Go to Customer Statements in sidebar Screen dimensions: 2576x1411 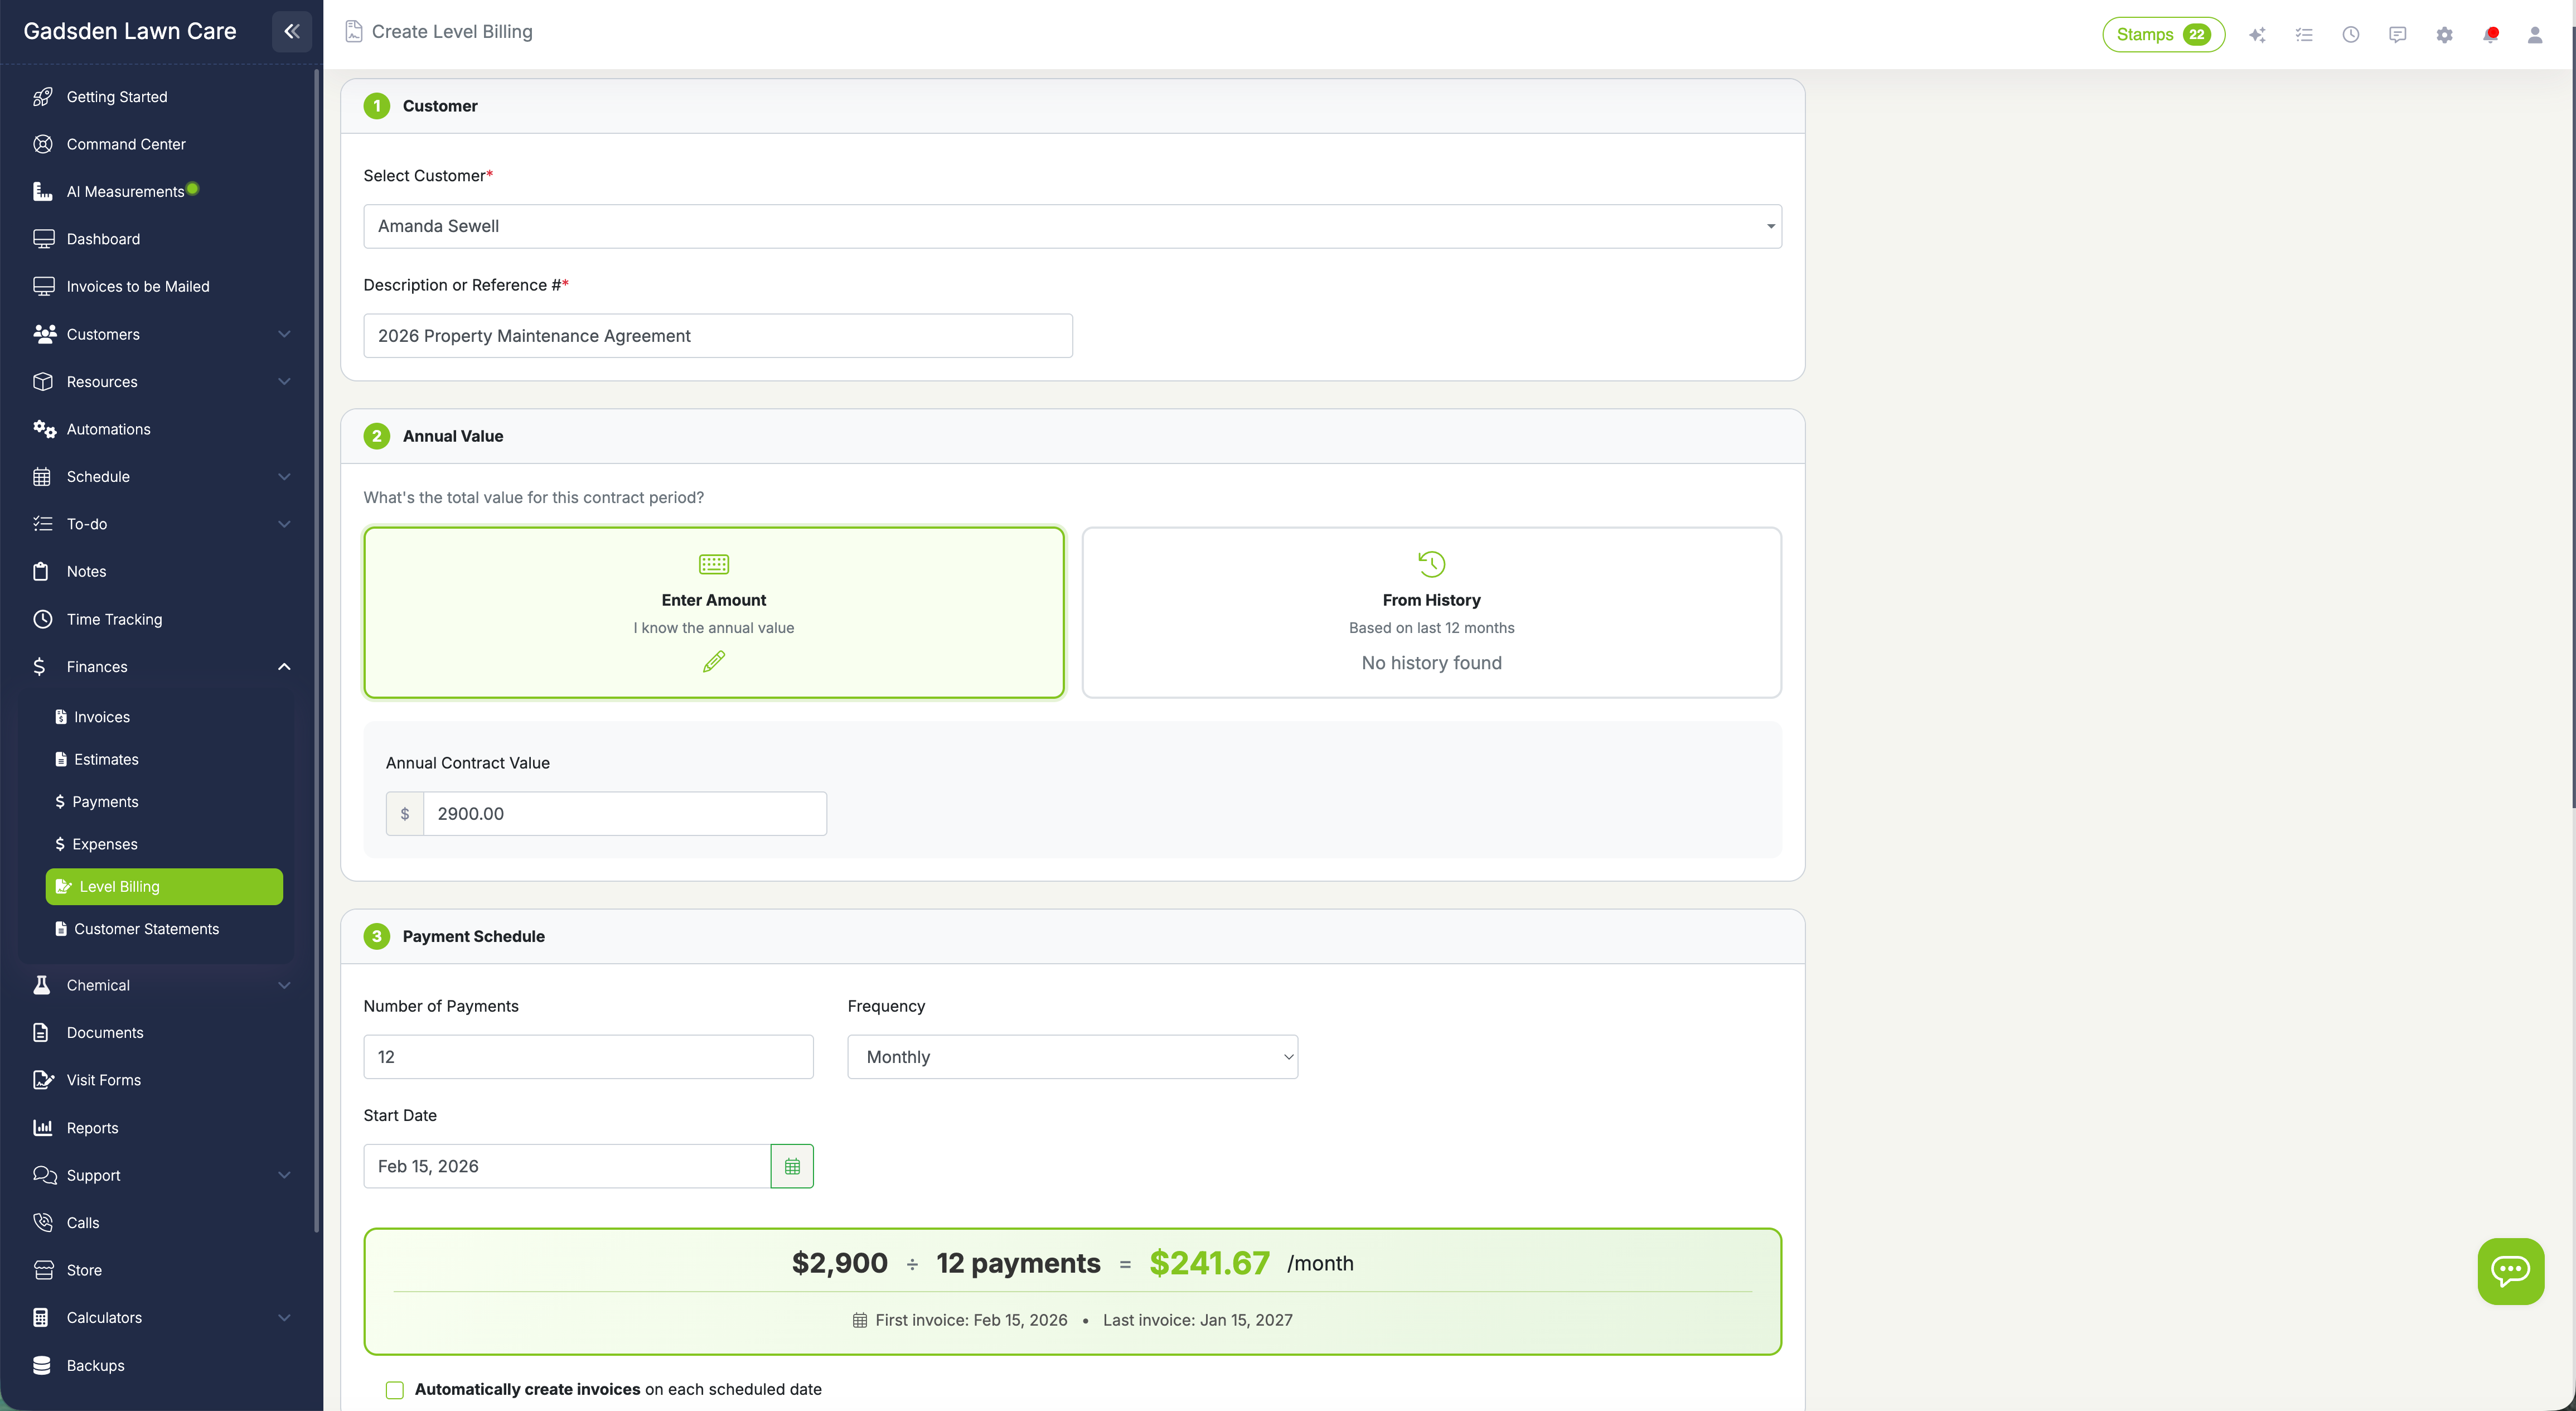(x=146, y=929)
